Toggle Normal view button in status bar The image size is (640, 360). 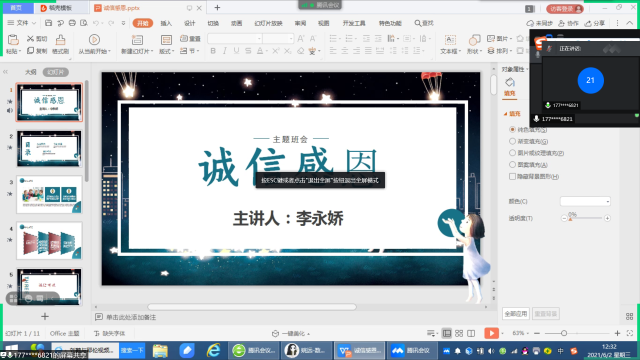coord(447,333)
